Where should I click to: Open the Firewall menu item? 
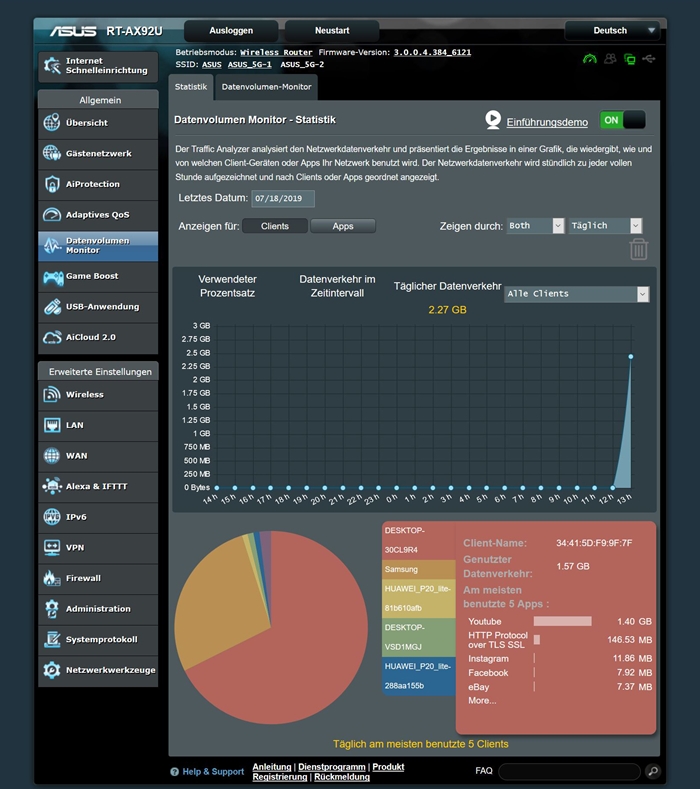[98, 578]
